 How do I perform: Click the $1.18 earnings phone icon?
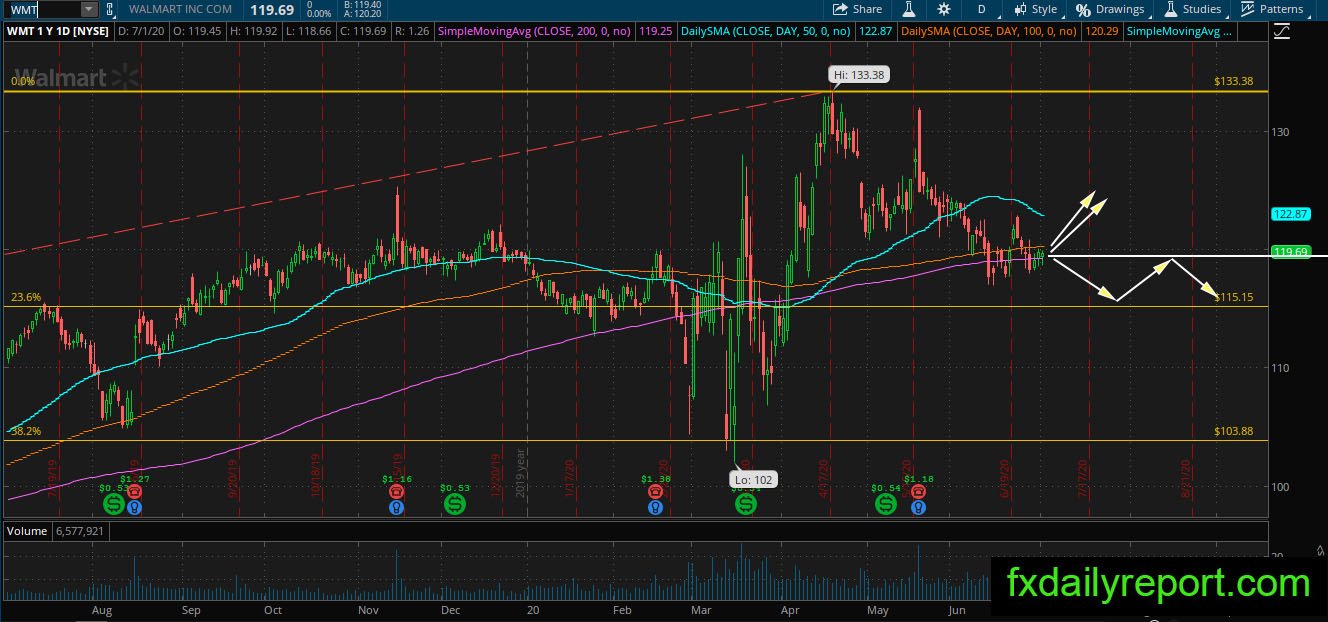[x=917, y=492]
